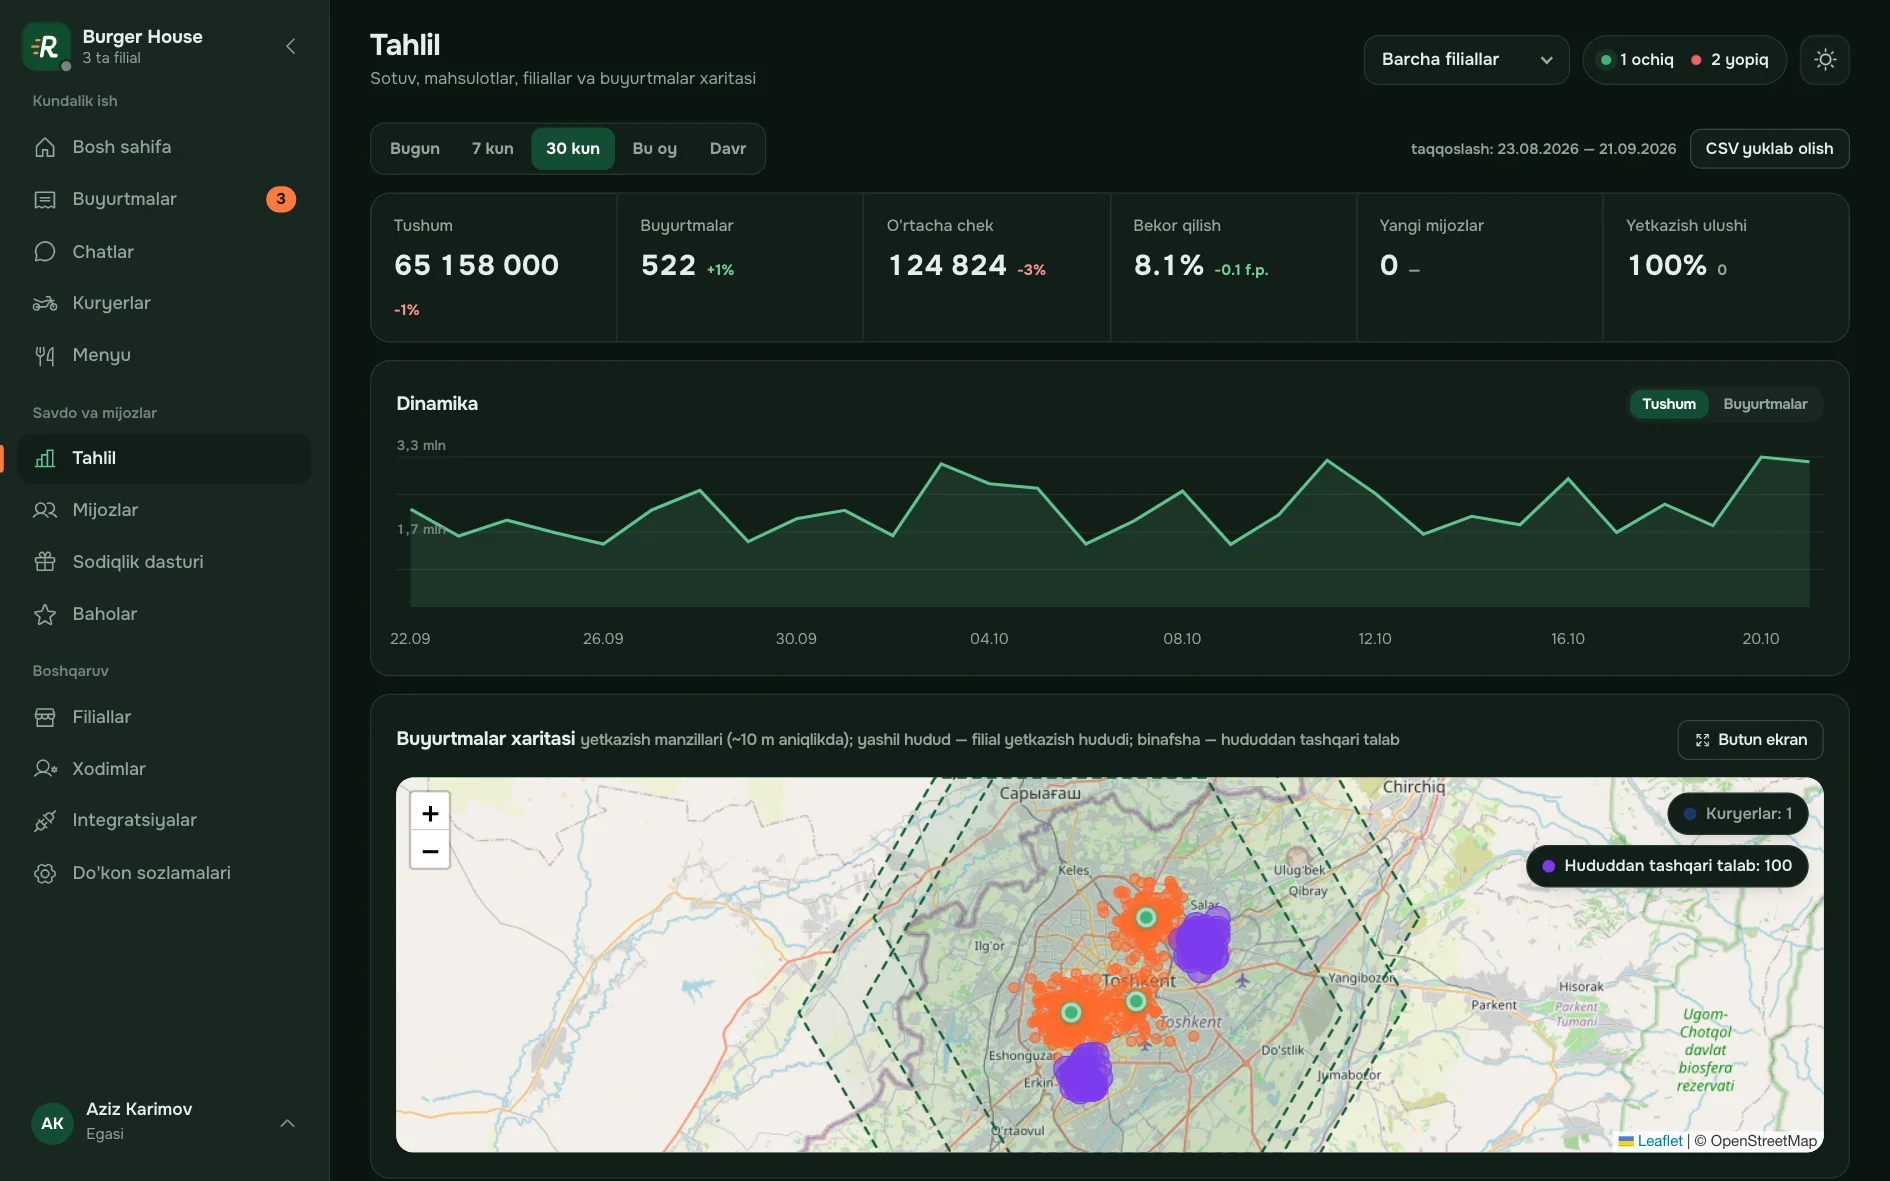The image size is (1890, 1181).
Task: Click the Tushum value 65 158 000
Action: point(477,265)
